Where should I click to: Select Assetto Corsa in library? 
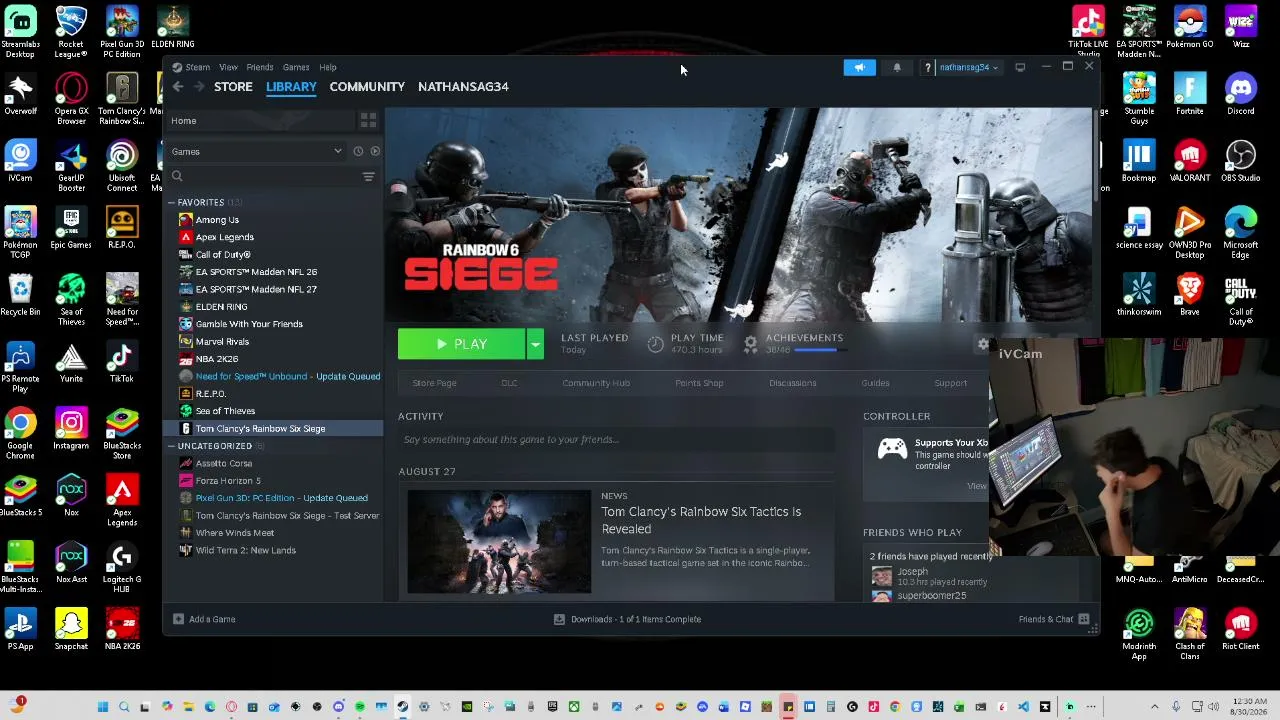click(x=224, y=464)
